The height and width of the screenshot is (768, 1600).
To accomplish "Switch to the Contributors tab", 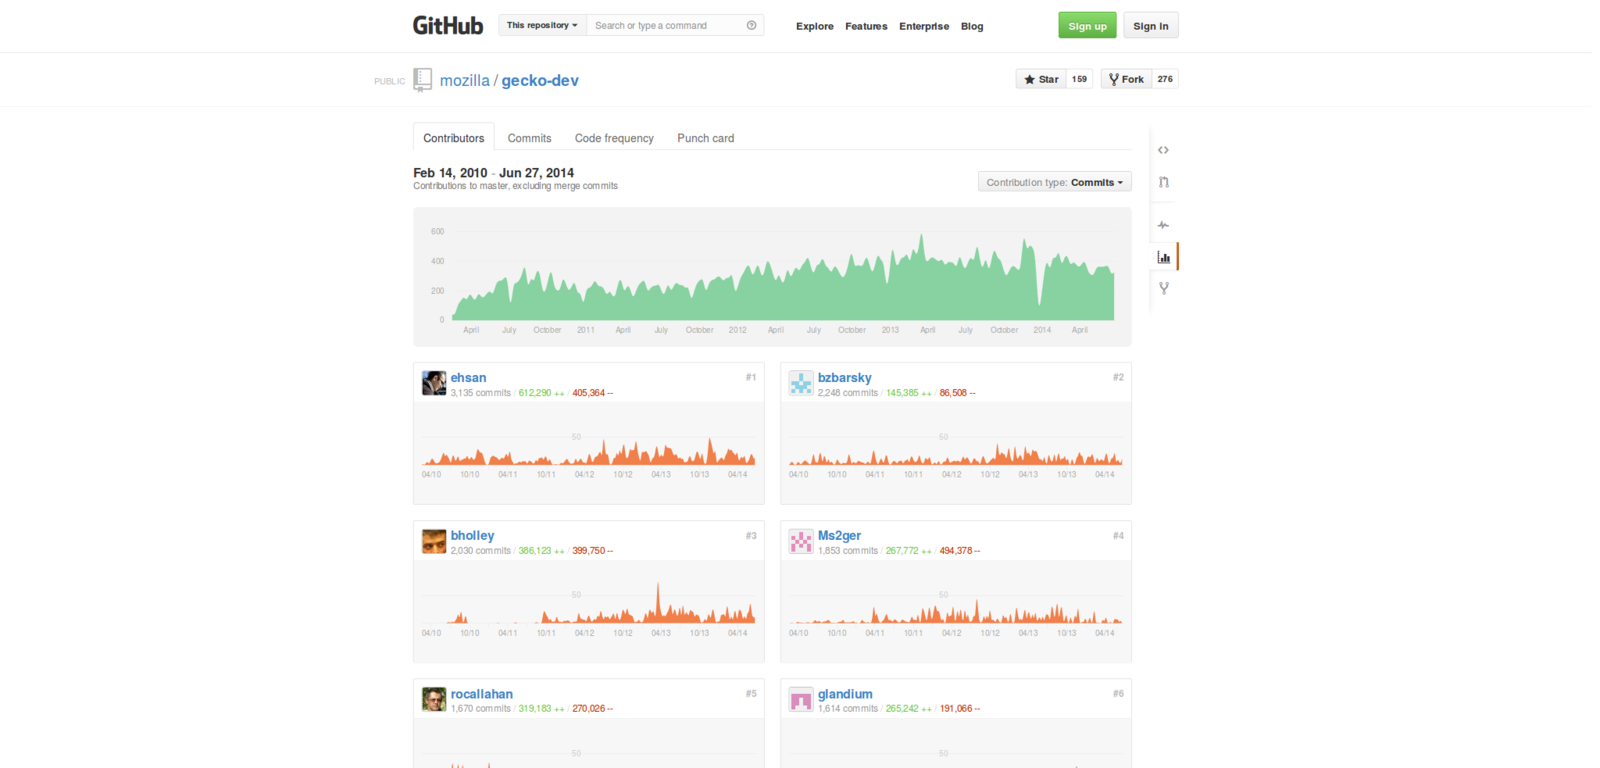I will (453, 138).
